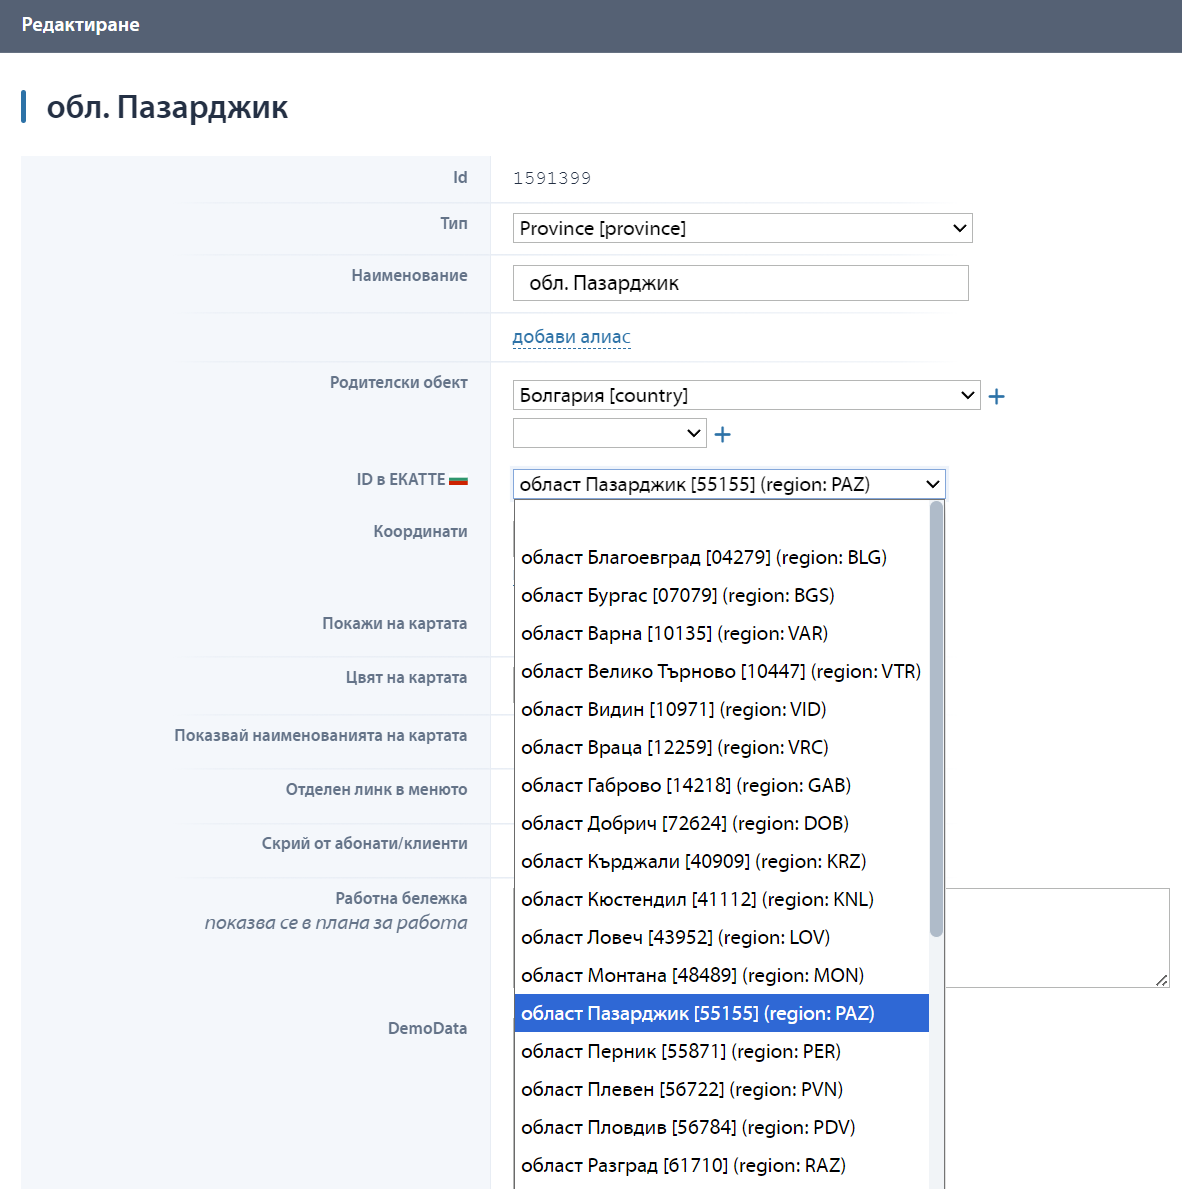
Task: Pick highlighted област Пазарджик [55155] option
Action: click(x=721, y=1013)
